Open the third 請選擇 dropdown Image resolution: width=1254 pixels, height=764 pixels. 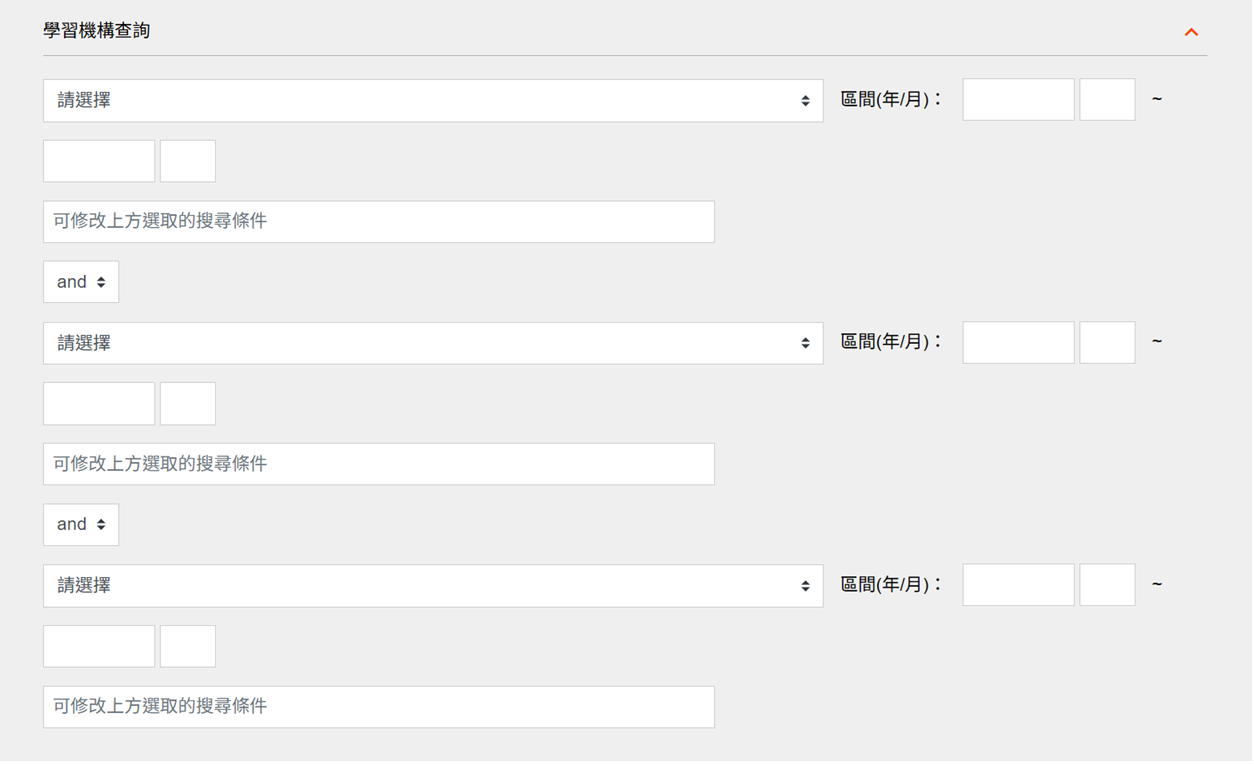[x=432, y=586]
